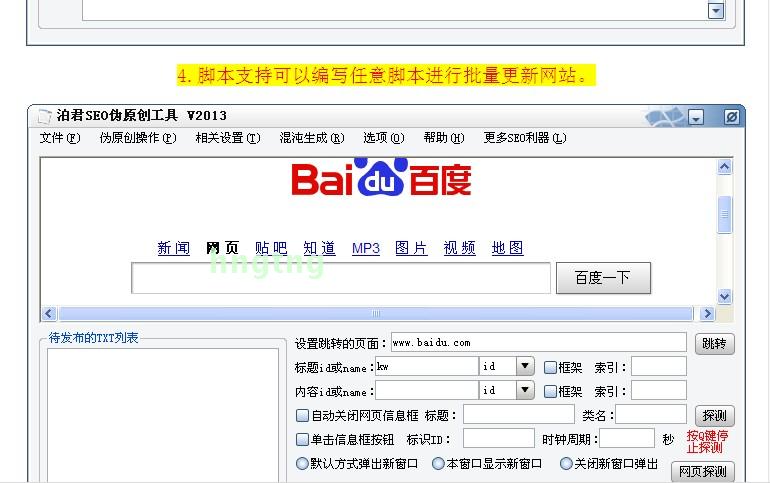This screenshot has width=770, height=483.
Task: Click the 跳转 button
Action: (x=715, y=343)
